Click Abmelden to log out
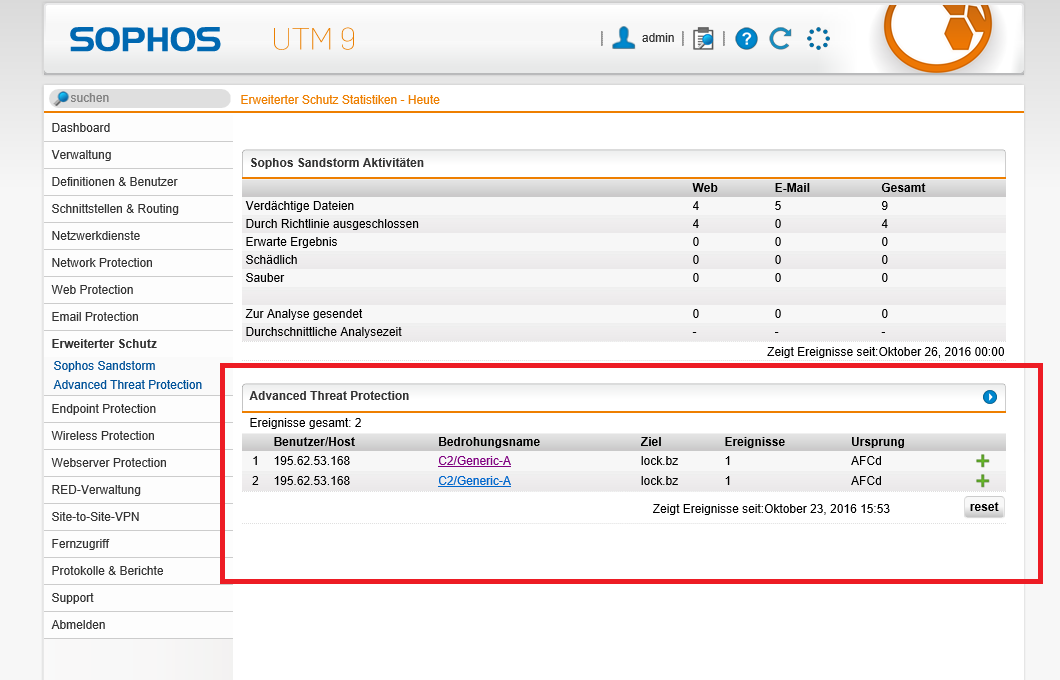The width and height of the screenshot is (1060, 680). pos(78,625)
